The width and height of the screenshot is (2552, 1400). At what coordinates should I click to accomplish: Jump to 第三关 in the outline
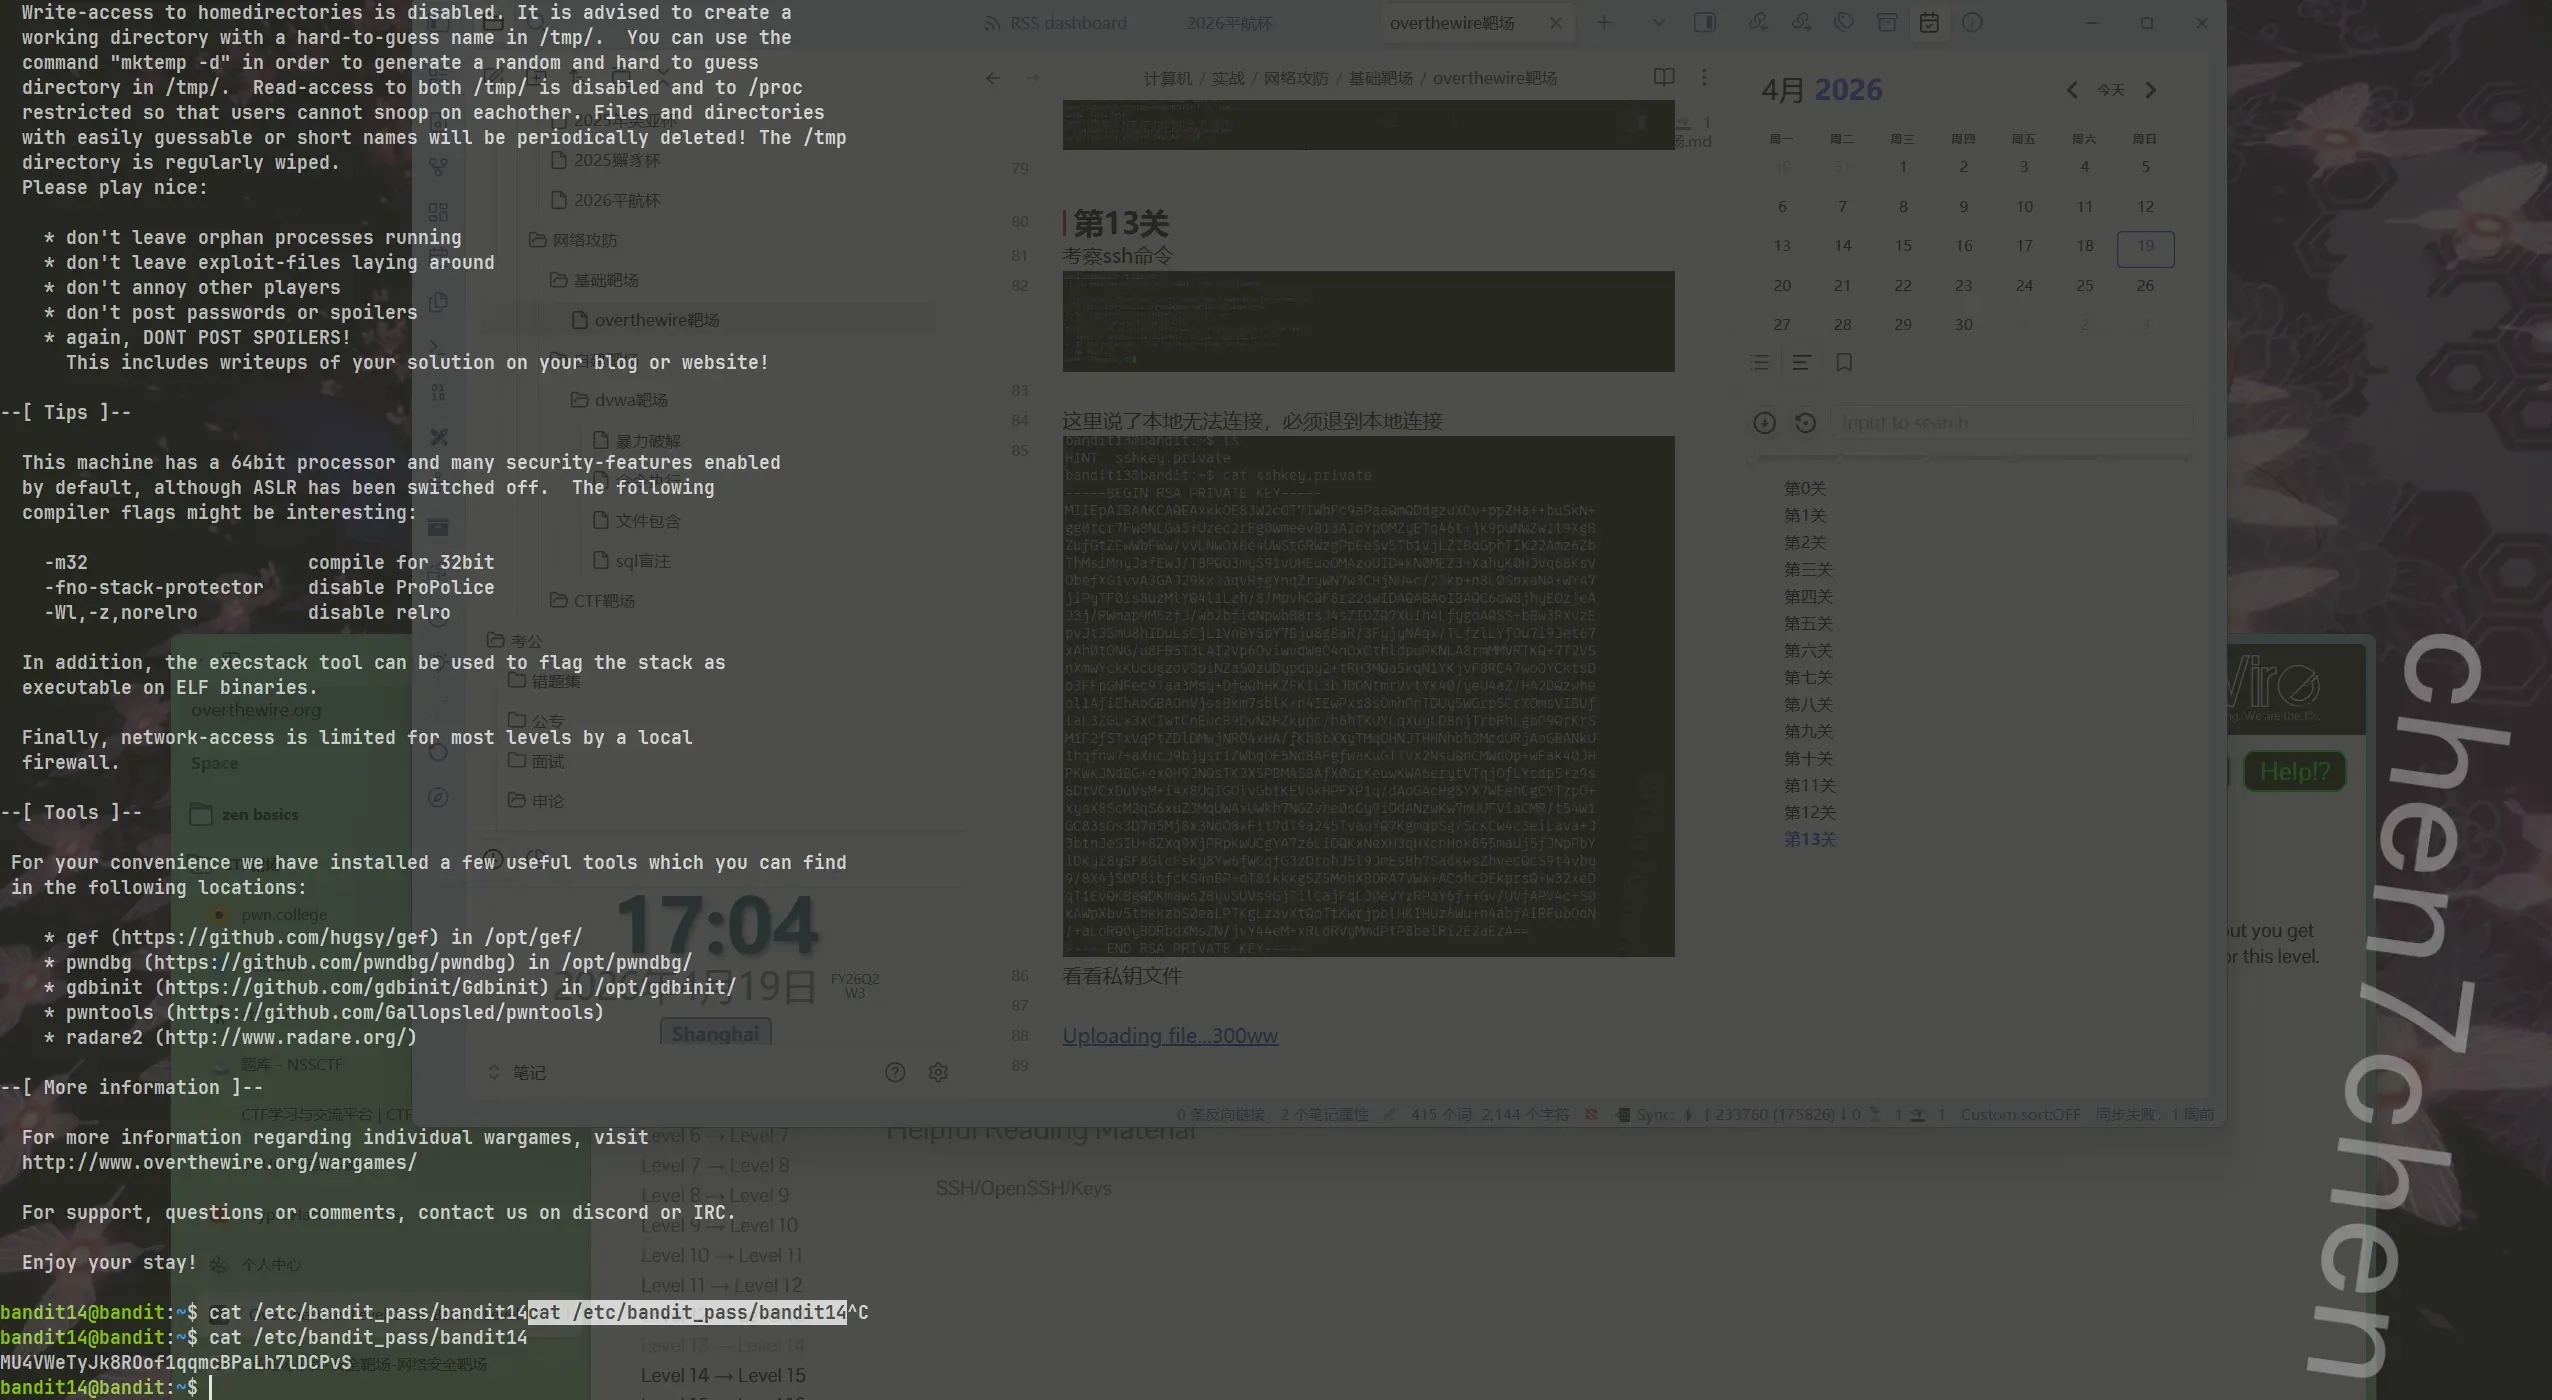pyautogui.click(x=1808, y=570)
